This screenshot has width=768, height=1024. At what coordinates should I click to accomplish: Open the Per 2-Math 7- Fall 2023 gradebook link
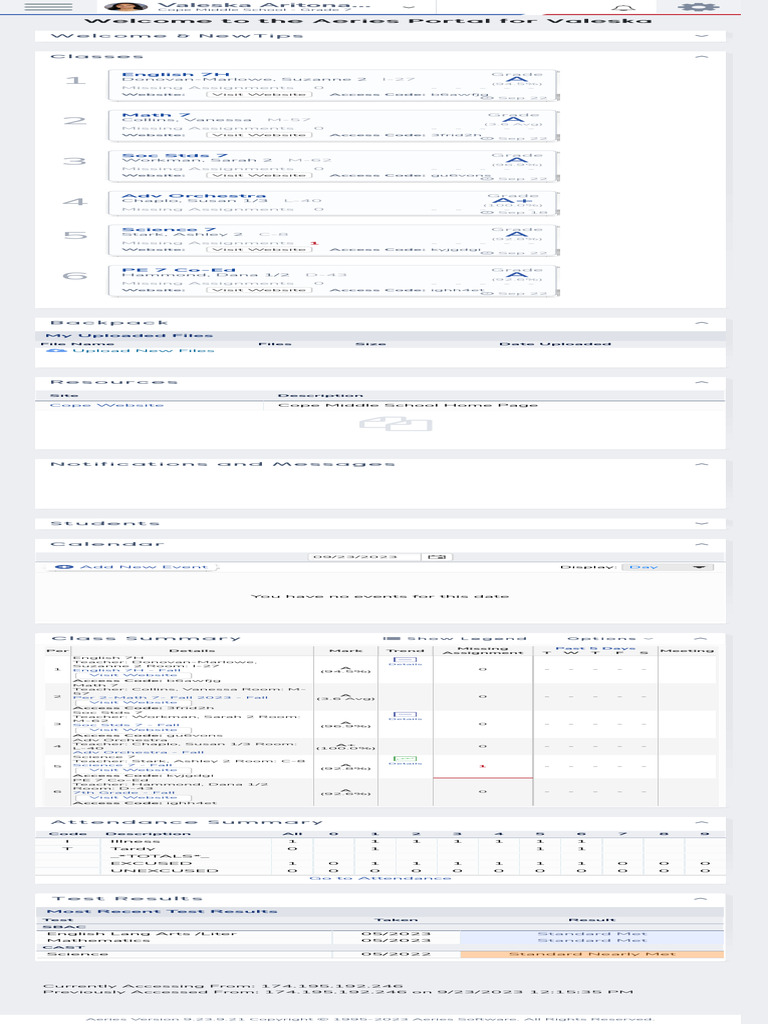pyautogui.click(x=170, y=697)
